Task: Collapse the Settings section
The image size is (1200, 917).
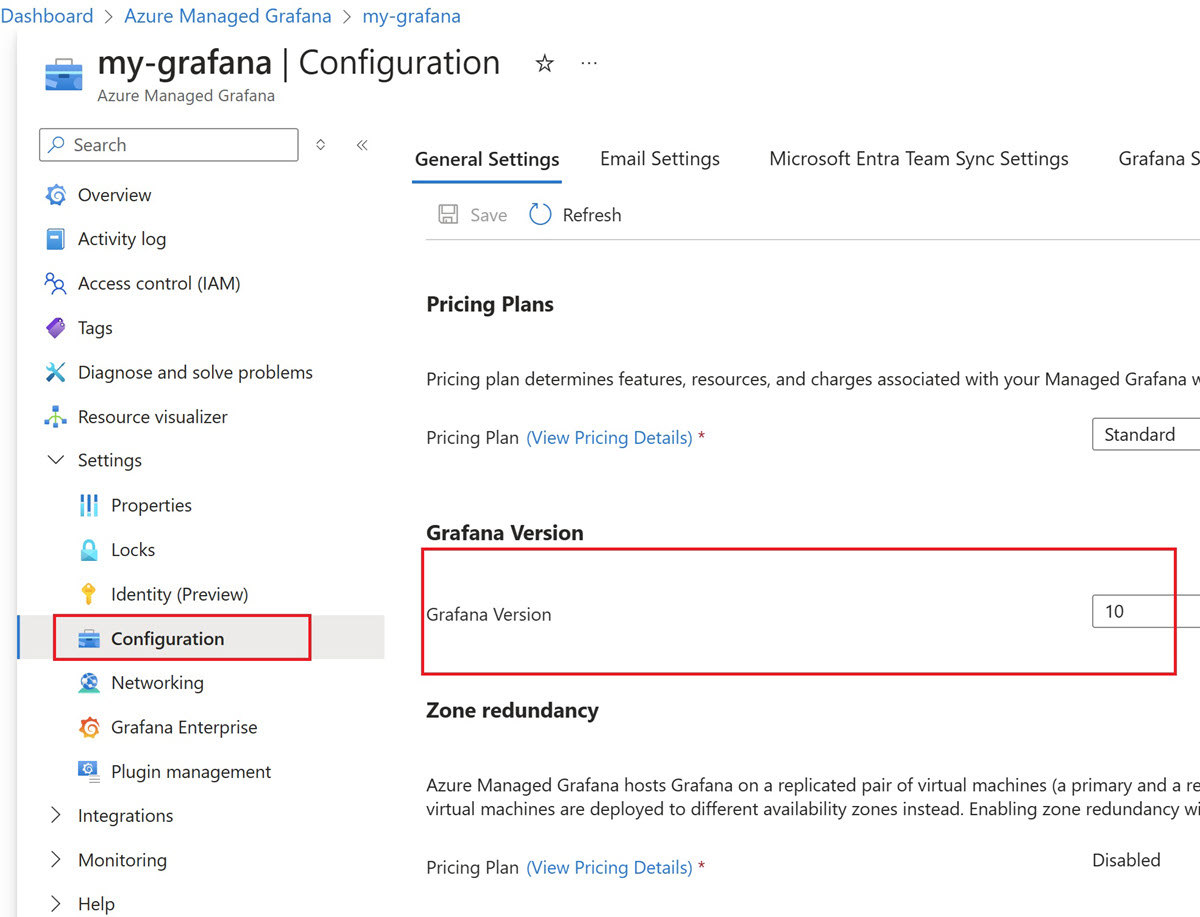Action: [56, 461]
